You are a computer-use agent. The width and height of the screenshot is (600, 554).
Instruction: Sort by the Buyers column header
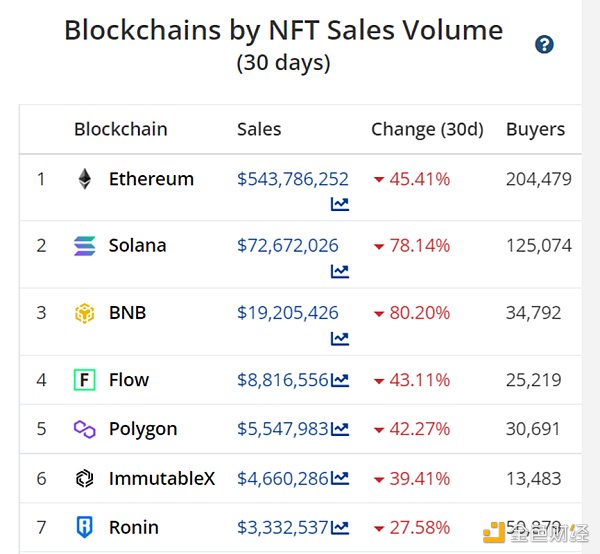click(x=535, y=129)
